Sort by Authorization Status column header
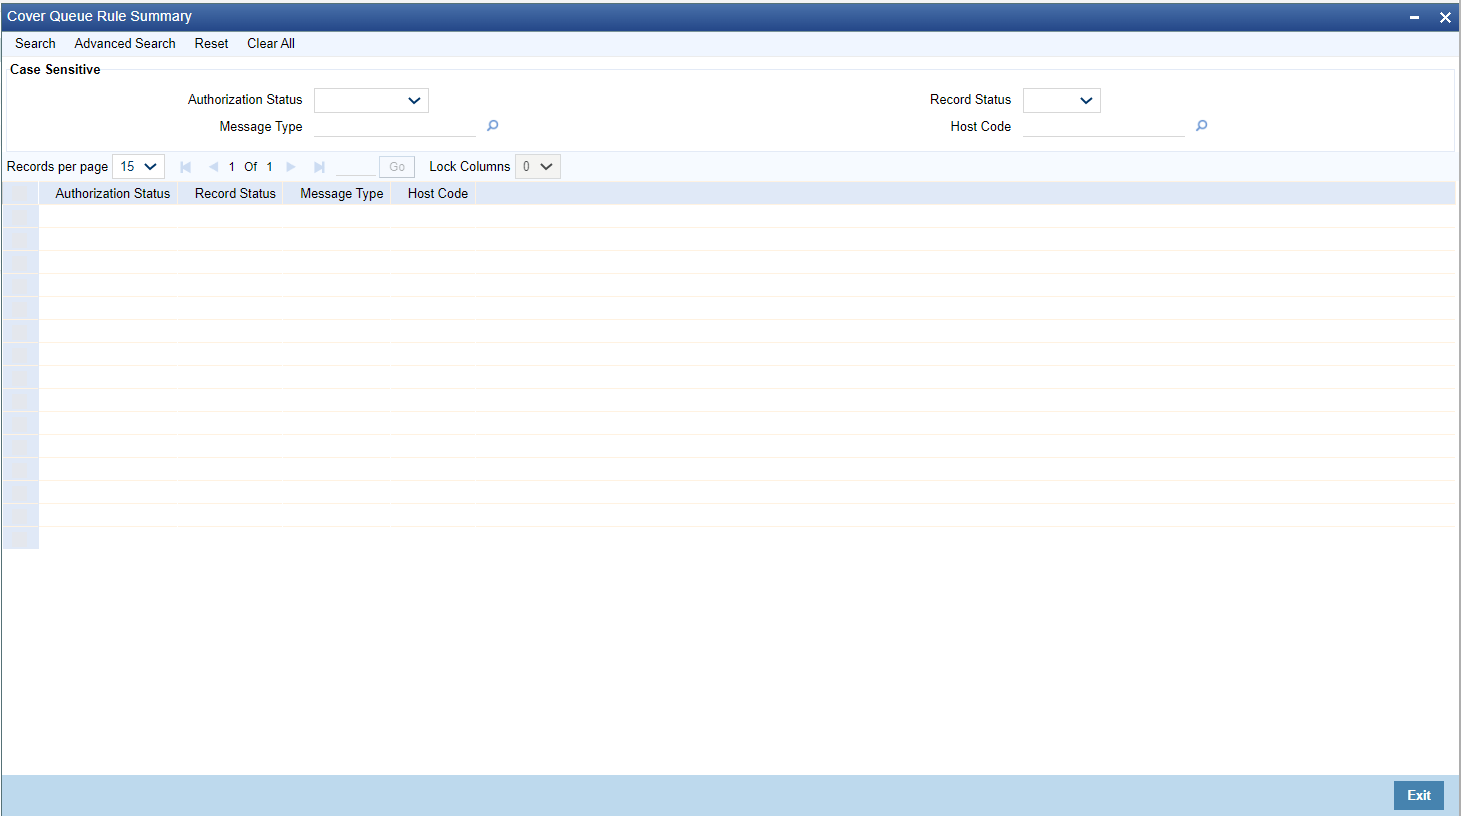Image resolution: width=1461 pixels, height=816 pixels. click(x=112, y=194)
